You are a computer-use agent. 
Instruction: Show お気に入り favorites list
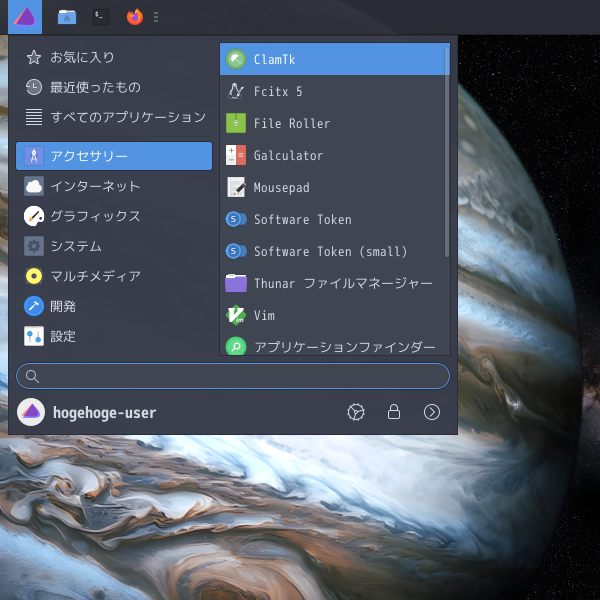114,57
